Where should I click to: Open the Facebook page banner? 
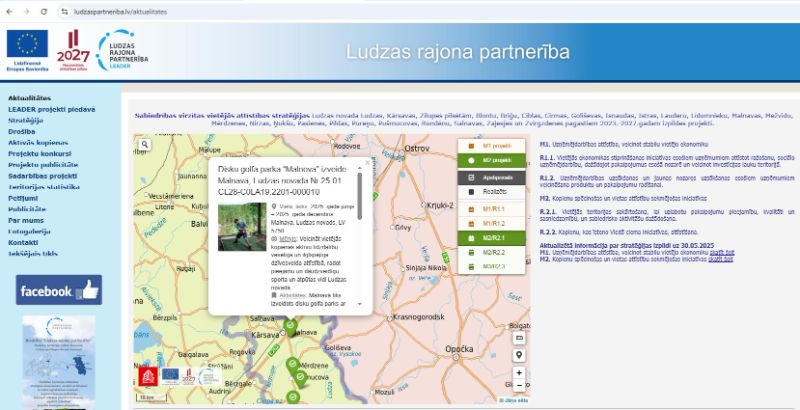(x=59, y=291)
